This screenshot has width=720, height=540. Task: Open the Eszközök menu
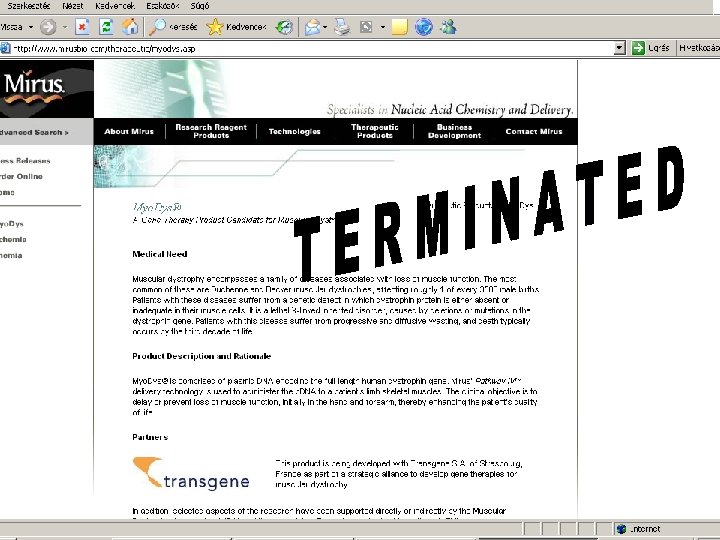coord(163,6)
